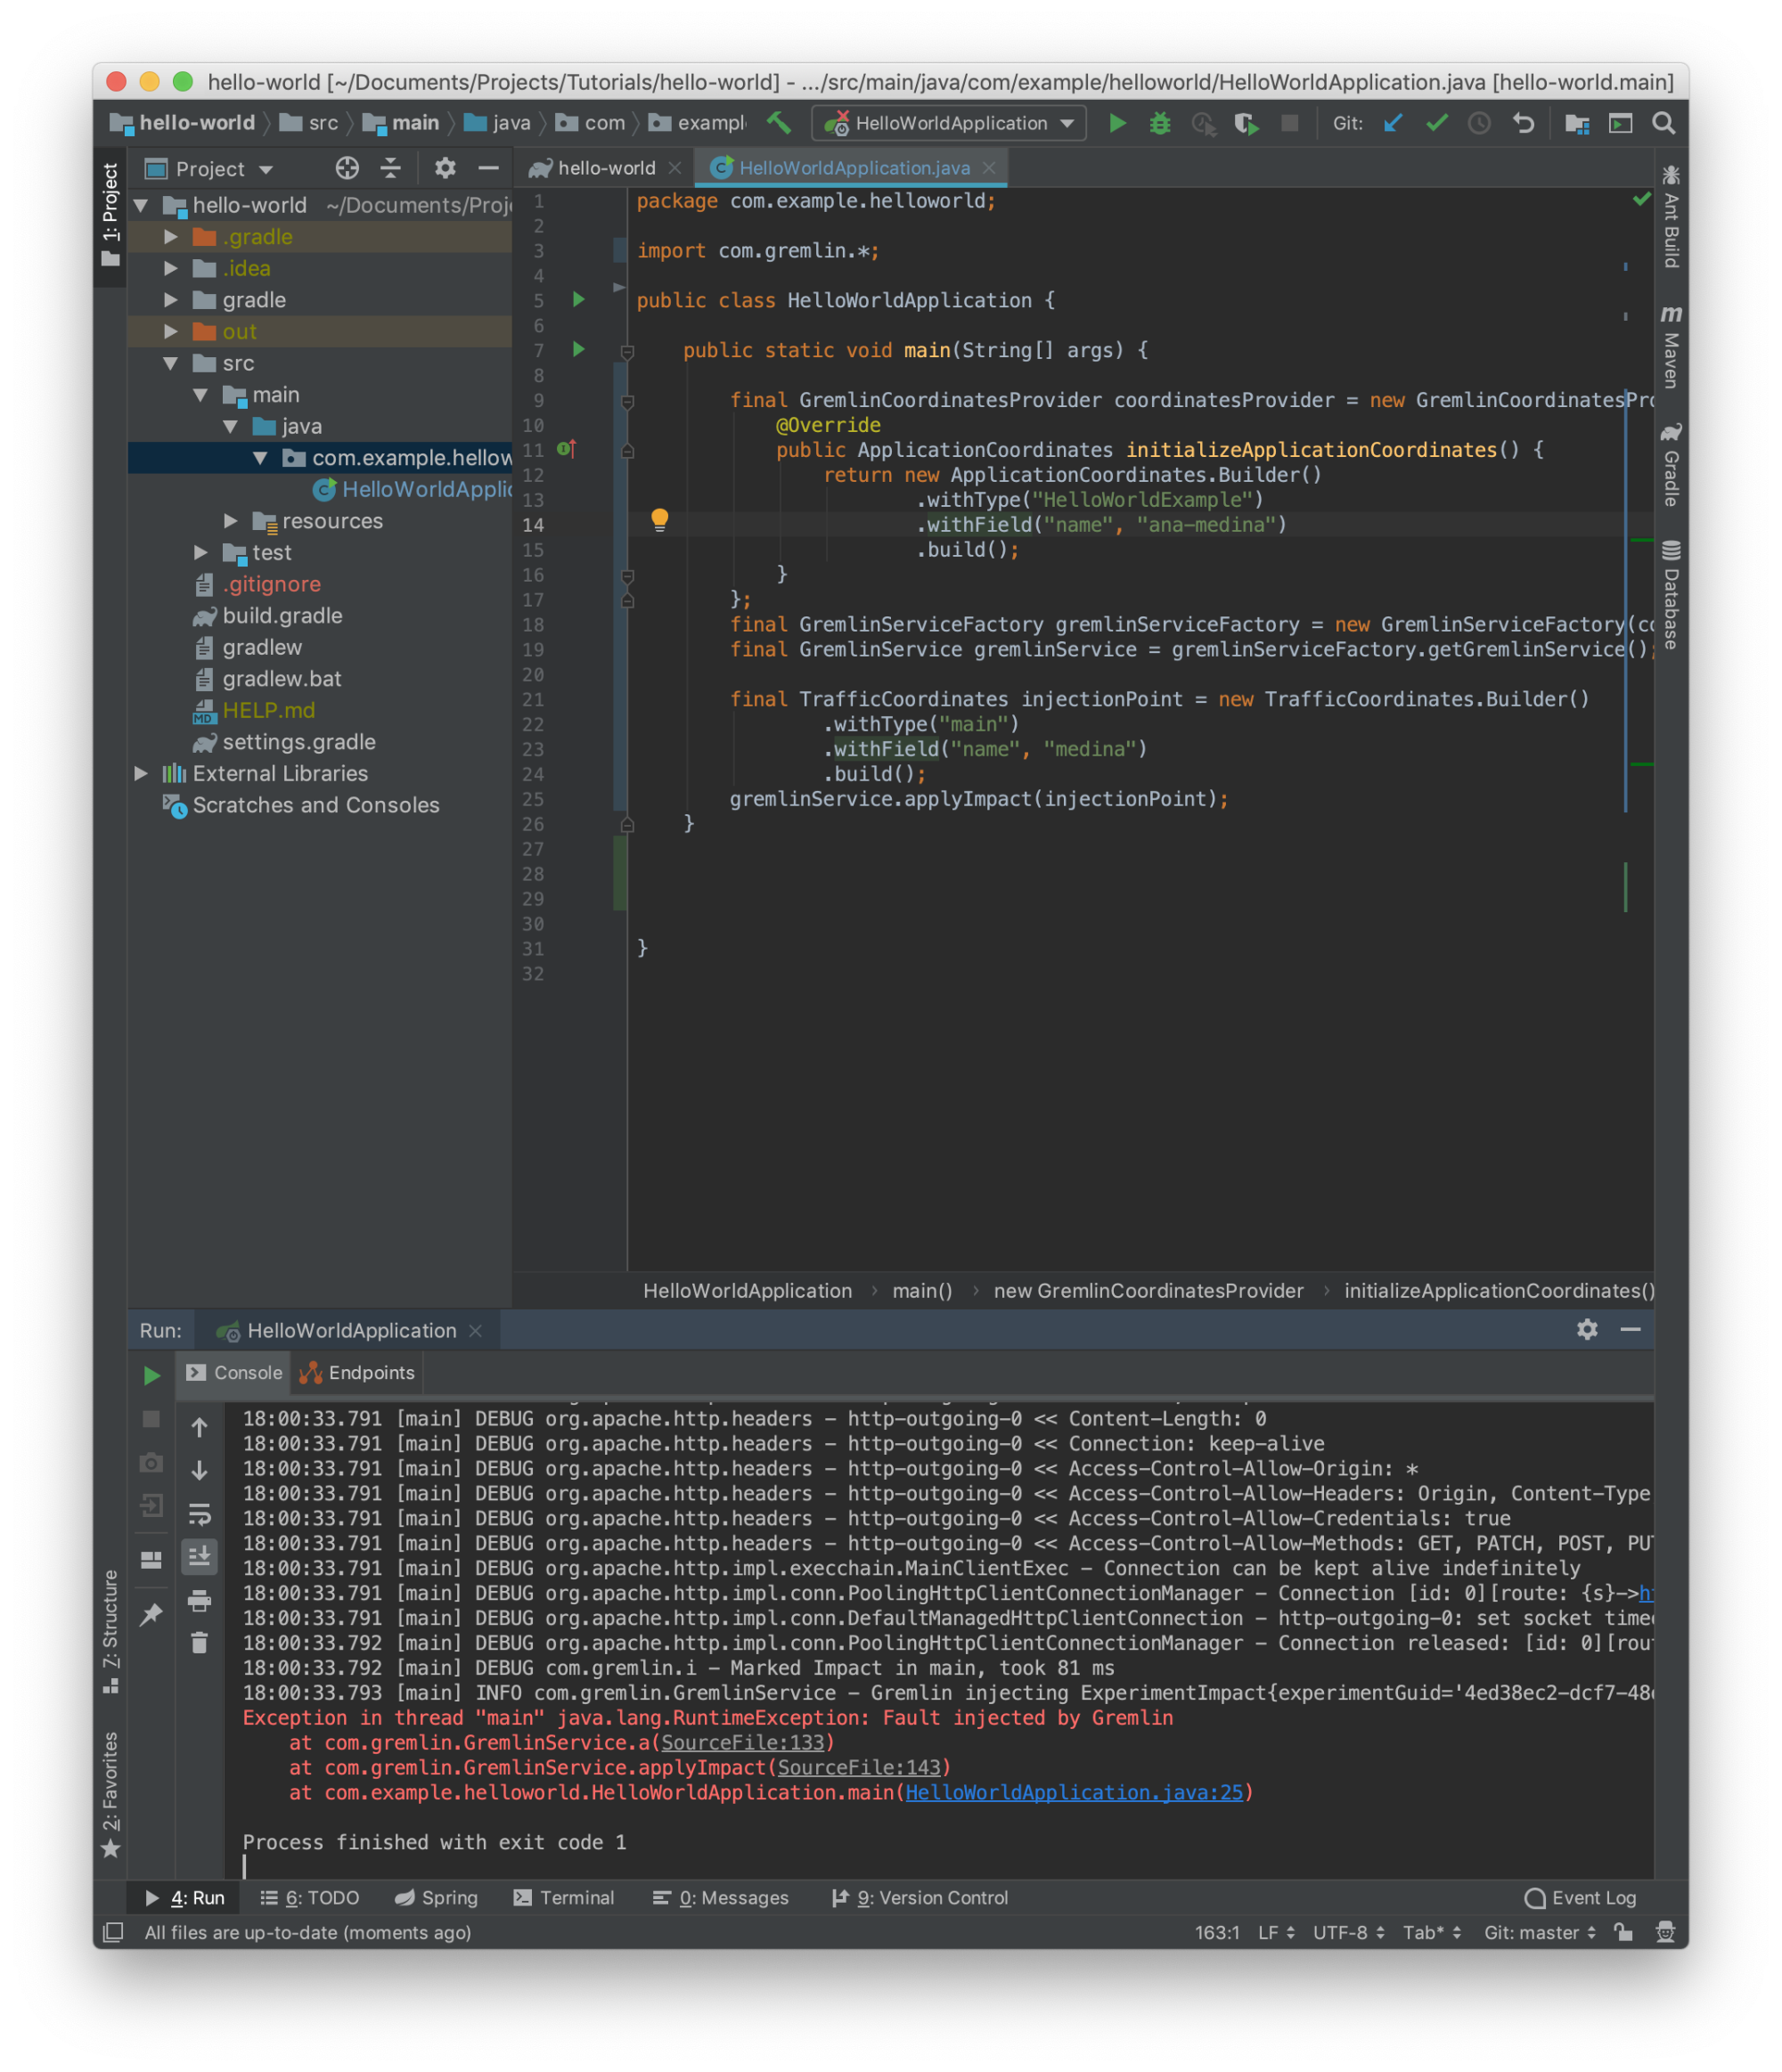
Task: Rerun HelloWorldApplication in the Run panel
Action: coord(151,1375)
